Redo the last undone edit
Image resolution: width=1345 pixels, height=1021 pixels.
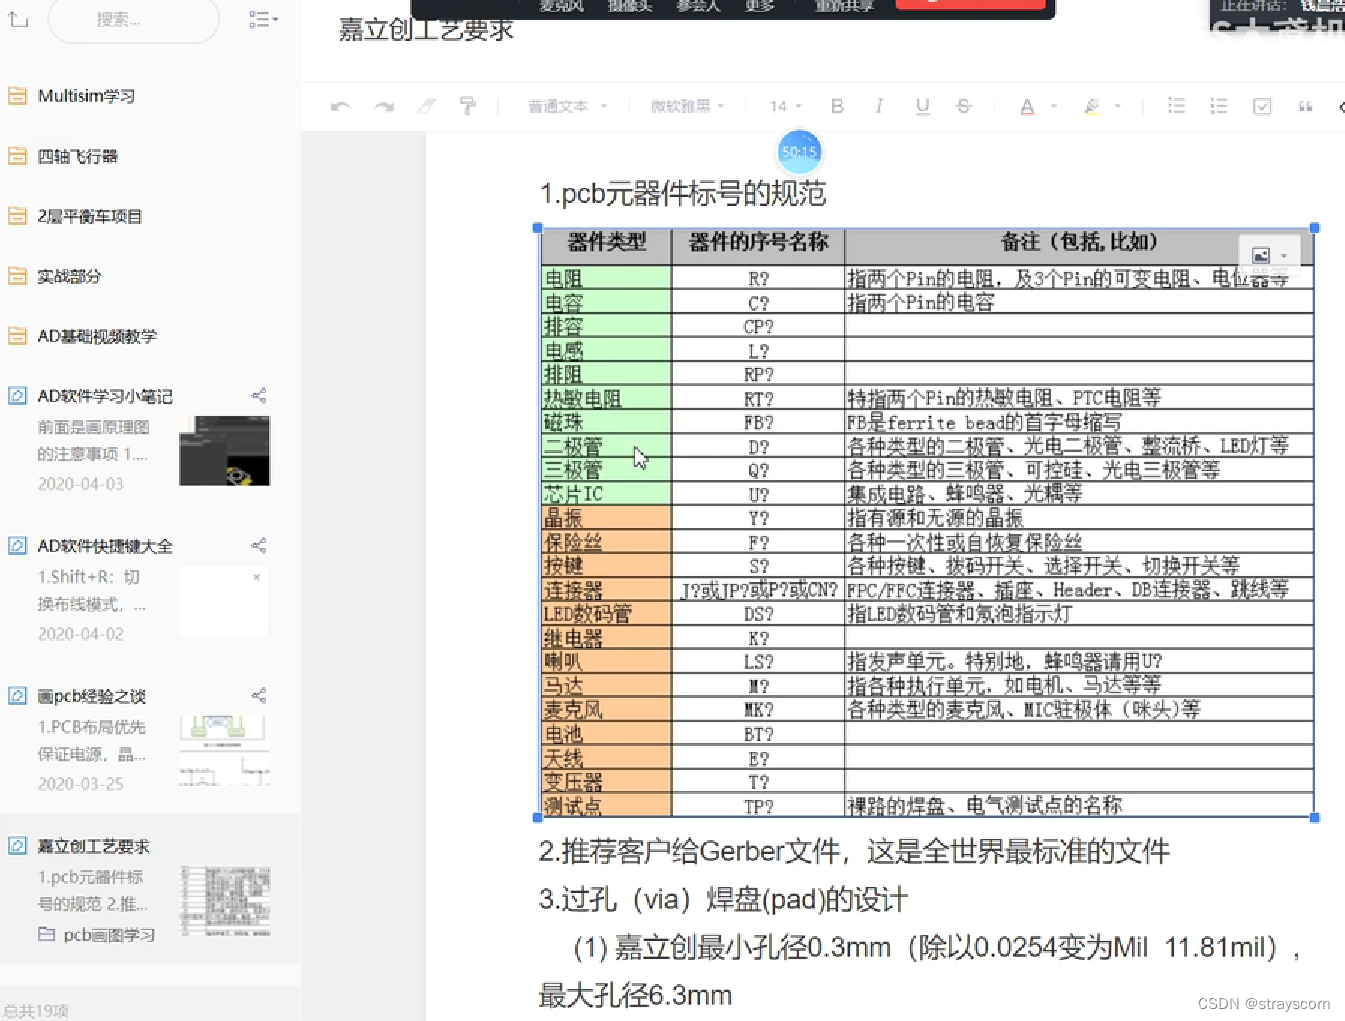[x=384, y=106]
